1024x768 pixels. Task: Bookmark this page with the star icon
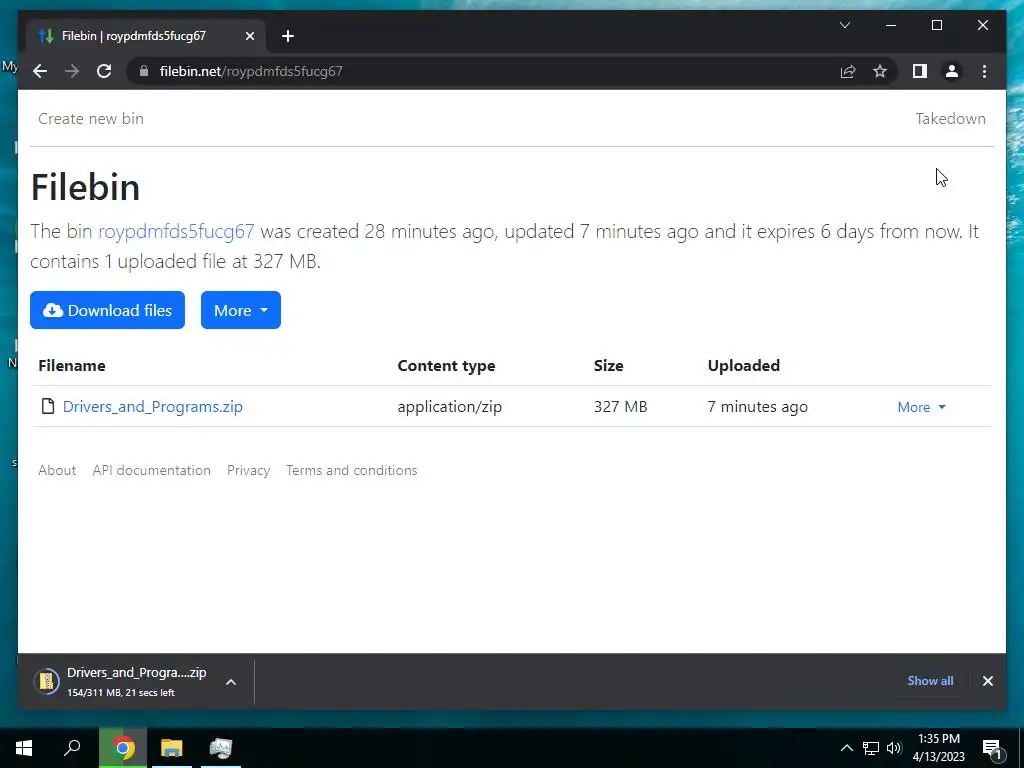[880, 71]
